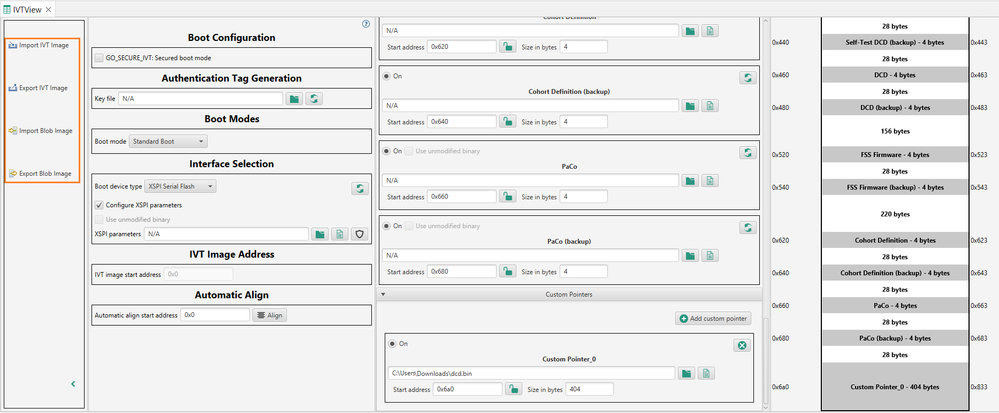Click the Automatic align start address field
The height and width of the screenshot is (413, 999).
pos(215,315)
